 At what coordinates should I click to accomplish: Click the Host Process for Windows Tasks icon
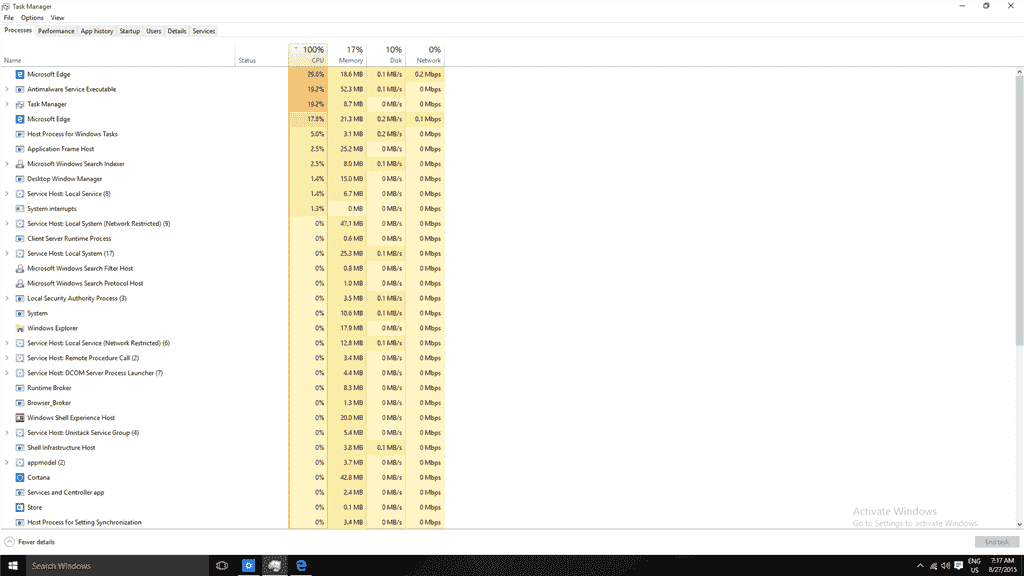20,134
